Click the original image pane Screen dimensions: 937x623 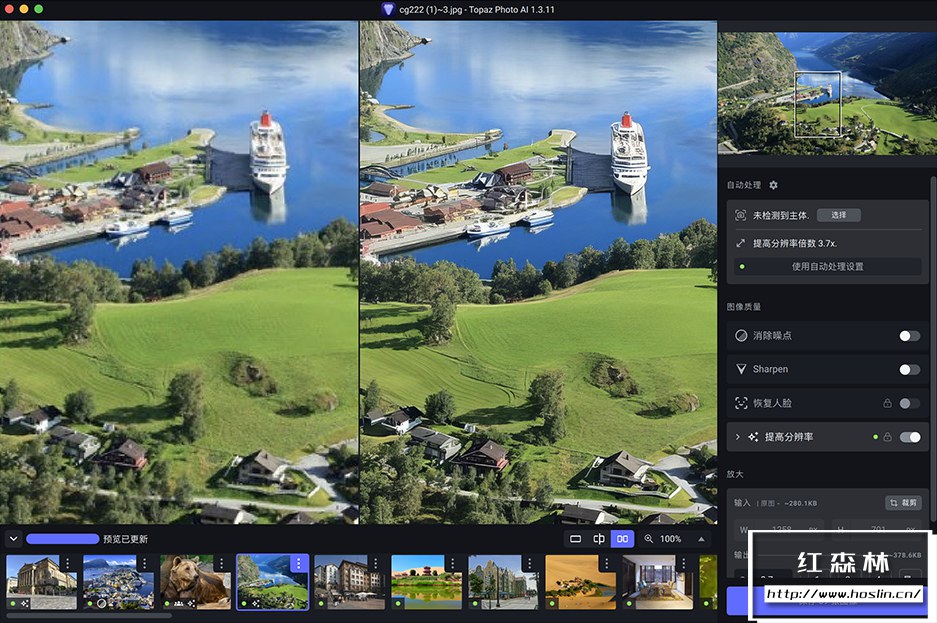tap(179, 273)
